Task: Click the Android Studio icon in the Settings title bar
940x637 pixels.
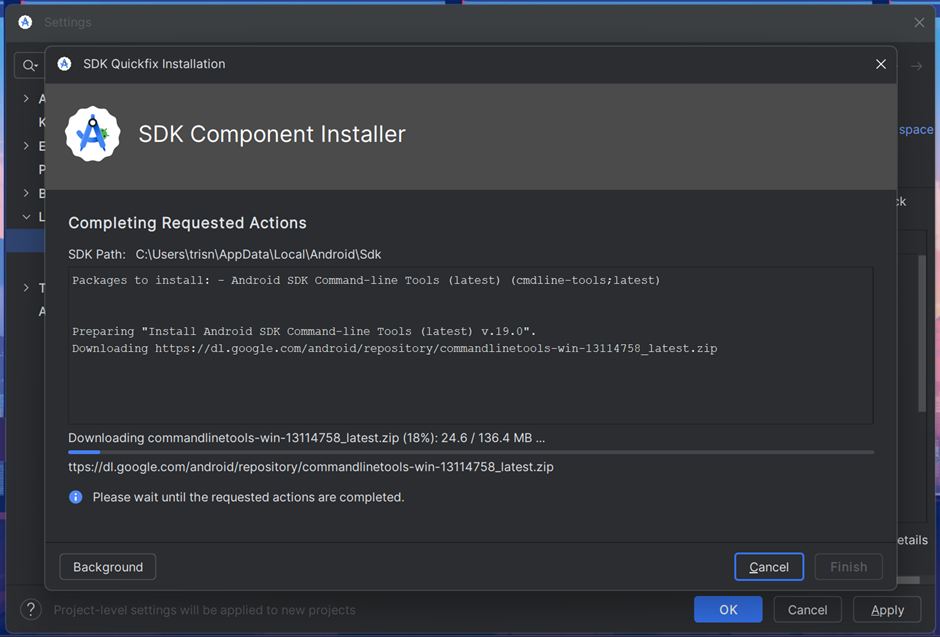Action: pos(25,22)
